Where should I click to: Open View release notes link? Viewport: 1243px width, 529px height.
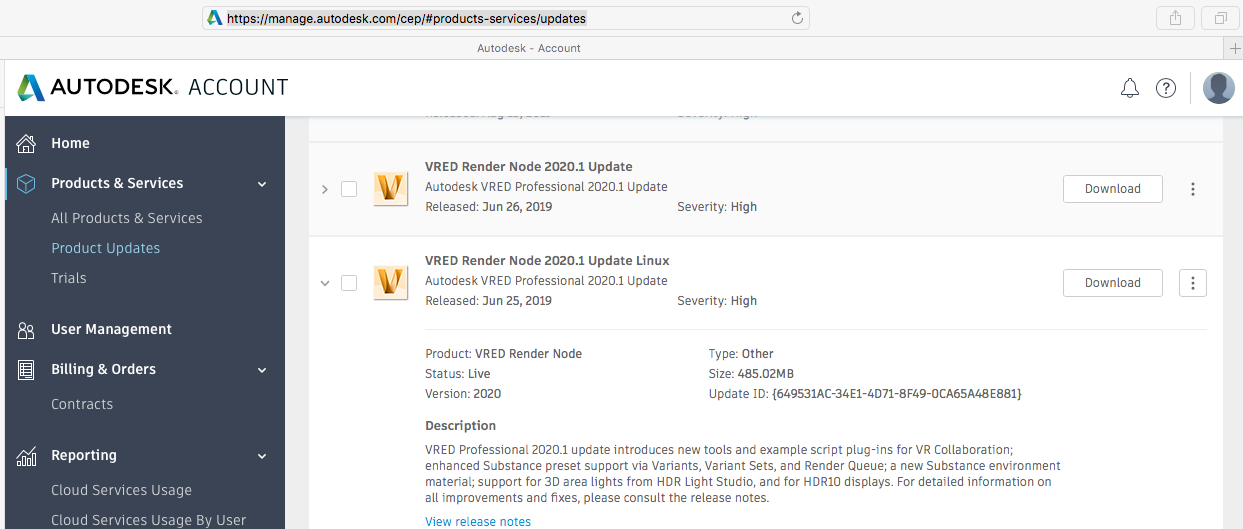(478, 522)
